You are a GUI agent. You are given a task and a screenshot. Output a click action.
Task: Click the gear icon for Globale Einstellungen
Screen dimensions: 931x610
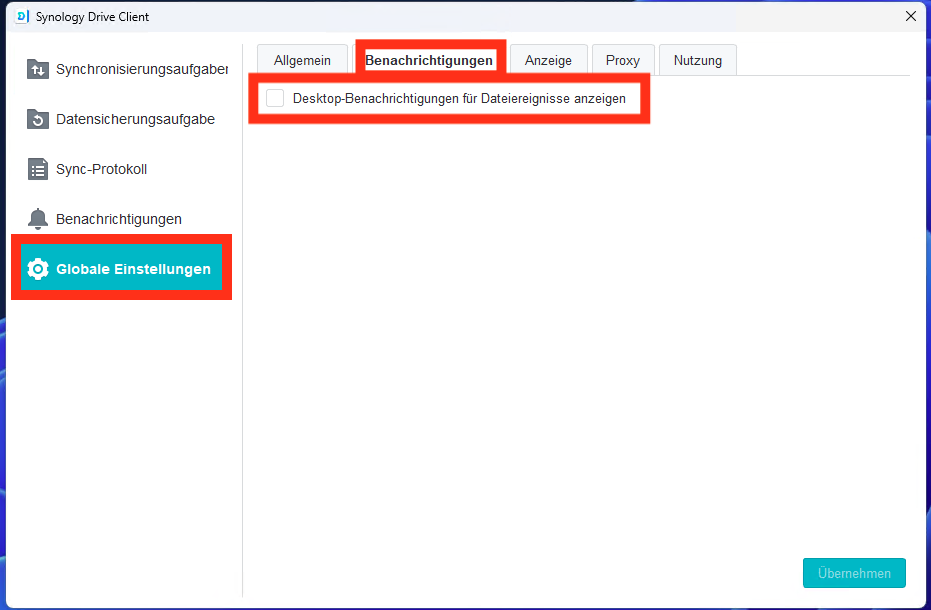[38, 269]
